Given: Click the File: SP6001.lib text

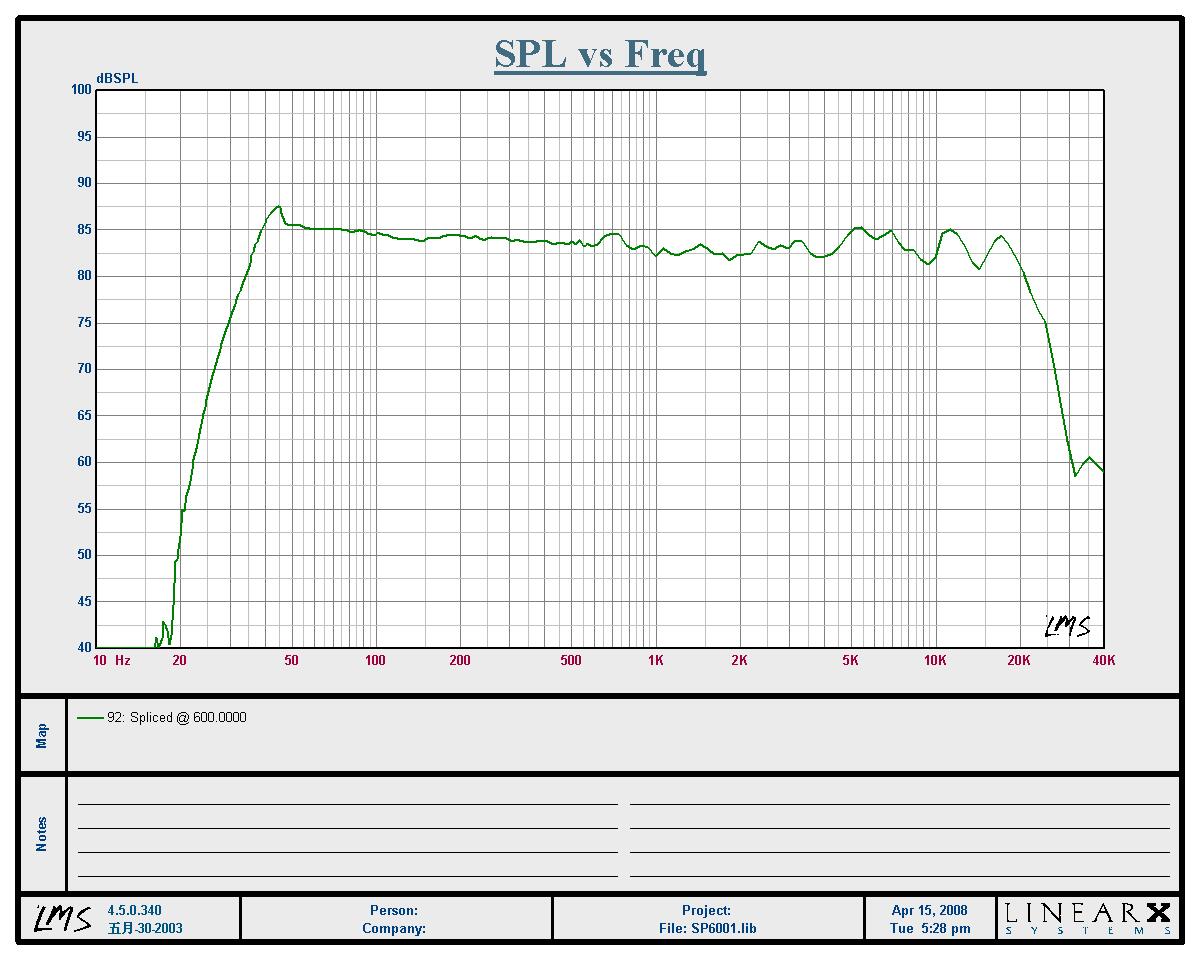Looking at the screenshot, I should [708, 929].
